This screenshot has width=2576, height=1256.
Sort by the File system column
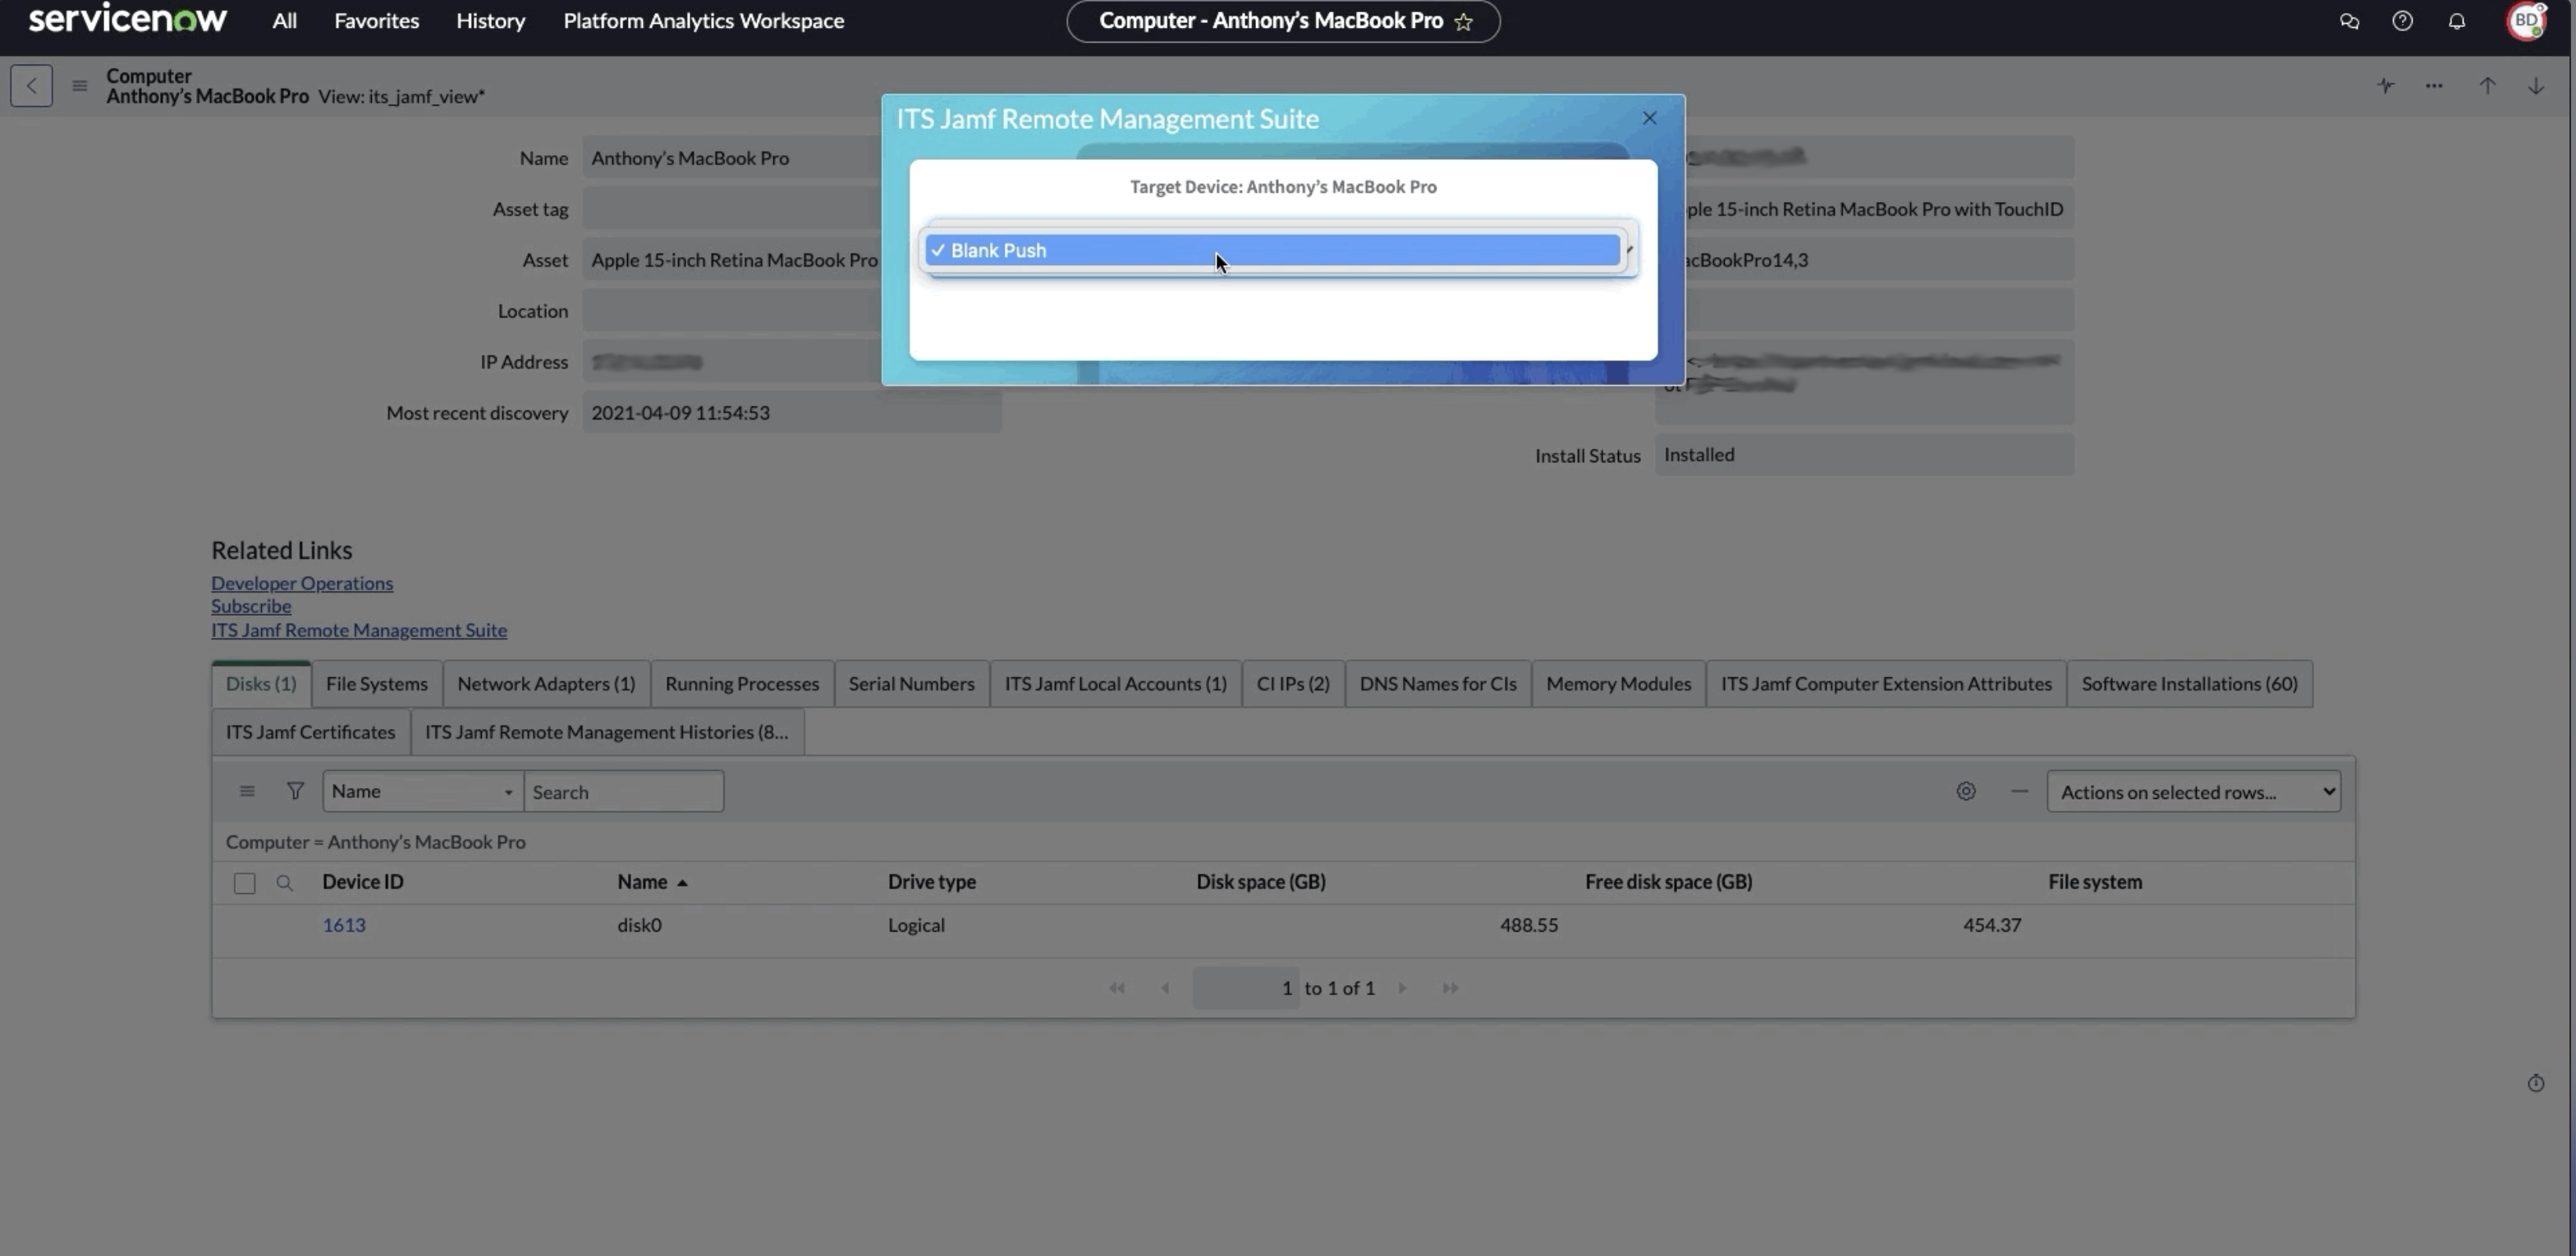coord(2094,882)
